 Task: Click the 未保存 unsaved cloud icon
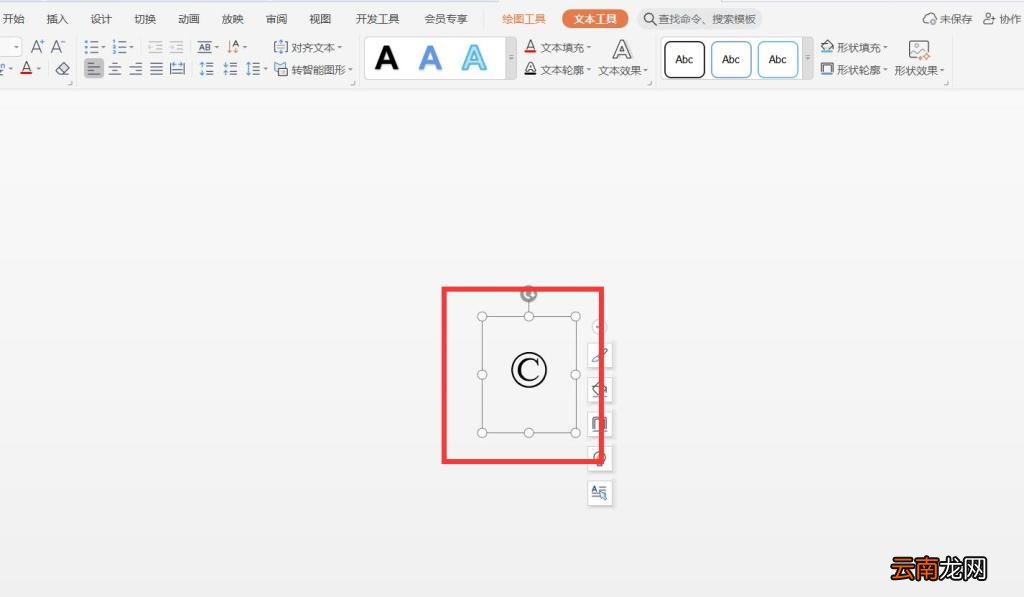click(947, 19)
